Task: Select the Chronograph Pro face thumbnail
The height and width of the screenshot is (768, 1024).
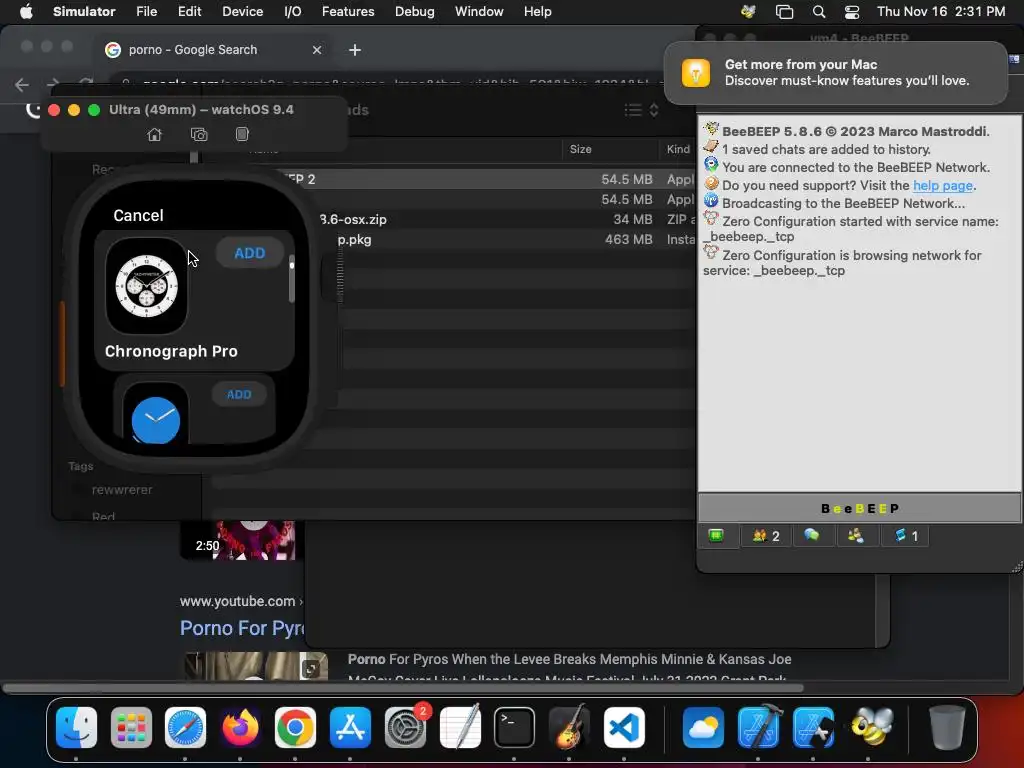Action: tap(146, 286)
